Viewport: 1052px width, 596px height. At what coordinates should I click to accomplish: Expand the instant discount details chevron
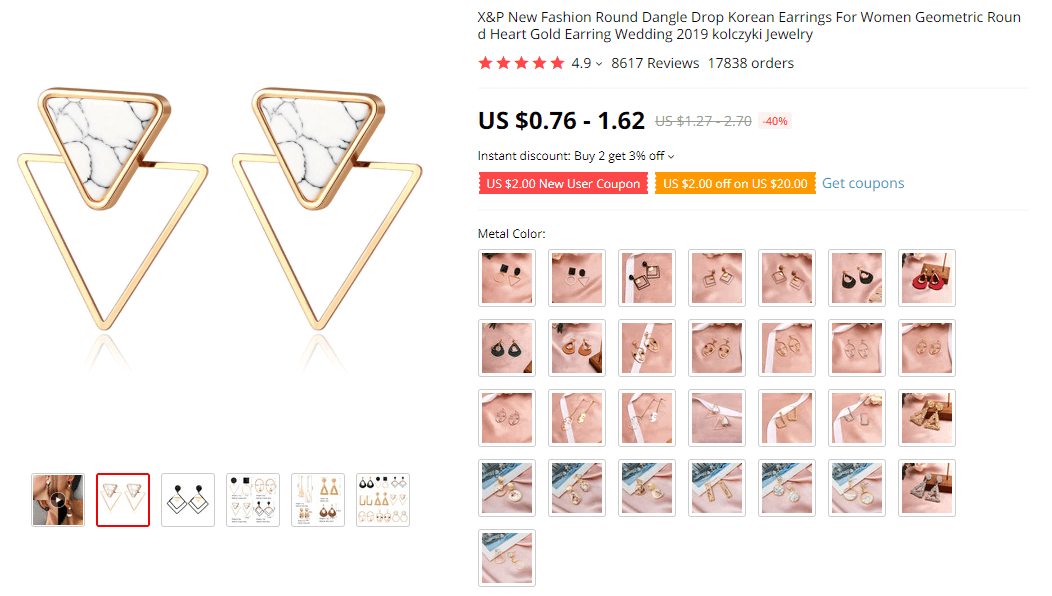pos(671,156)
